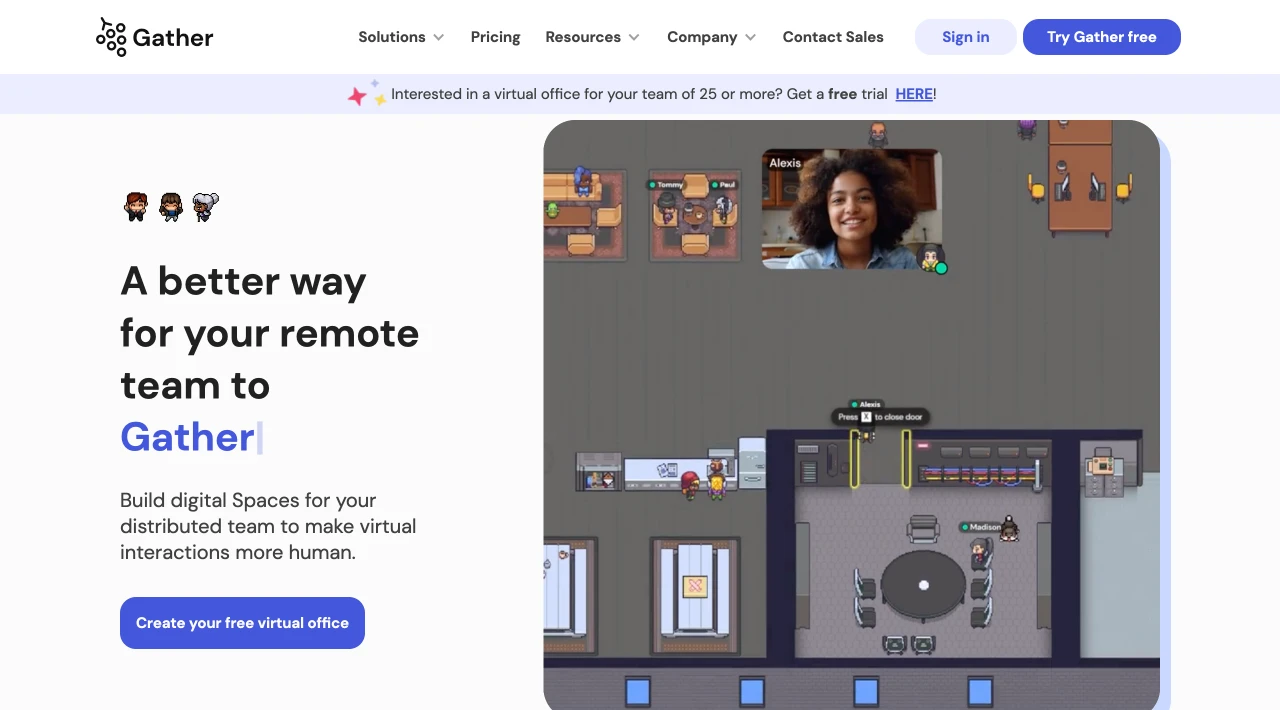Click the Sign in button

pyautogui.click(x=966, y=37)
